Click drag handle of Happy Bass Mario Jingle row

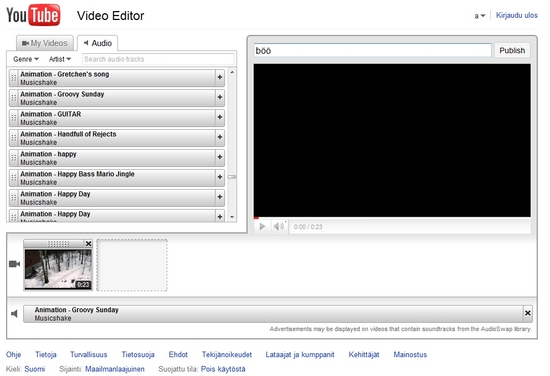pos(14,178)
